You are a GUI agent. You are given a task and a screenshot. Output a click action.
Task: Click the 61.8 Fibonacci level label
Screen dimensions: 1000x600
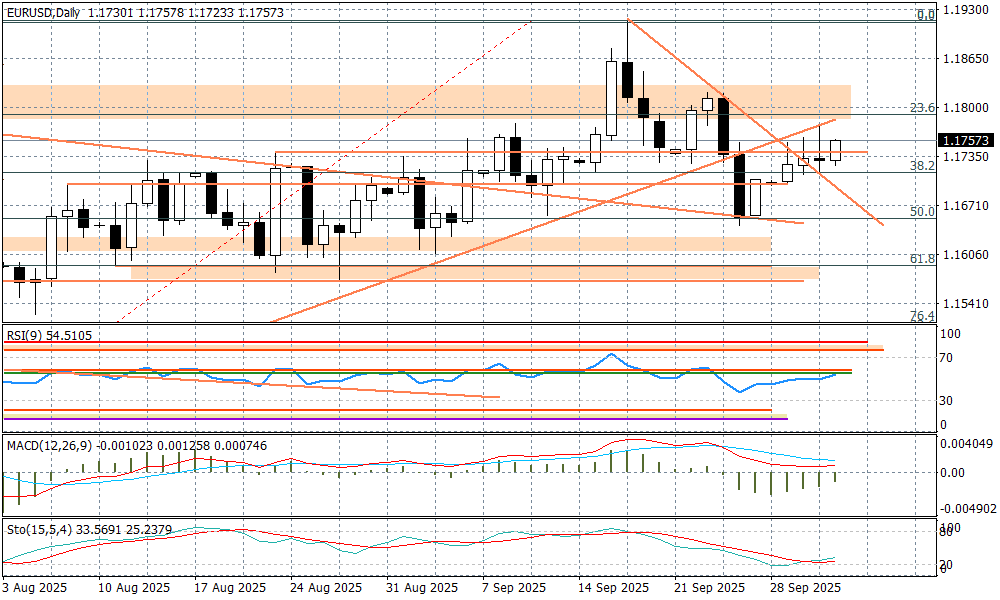[923, 259]
